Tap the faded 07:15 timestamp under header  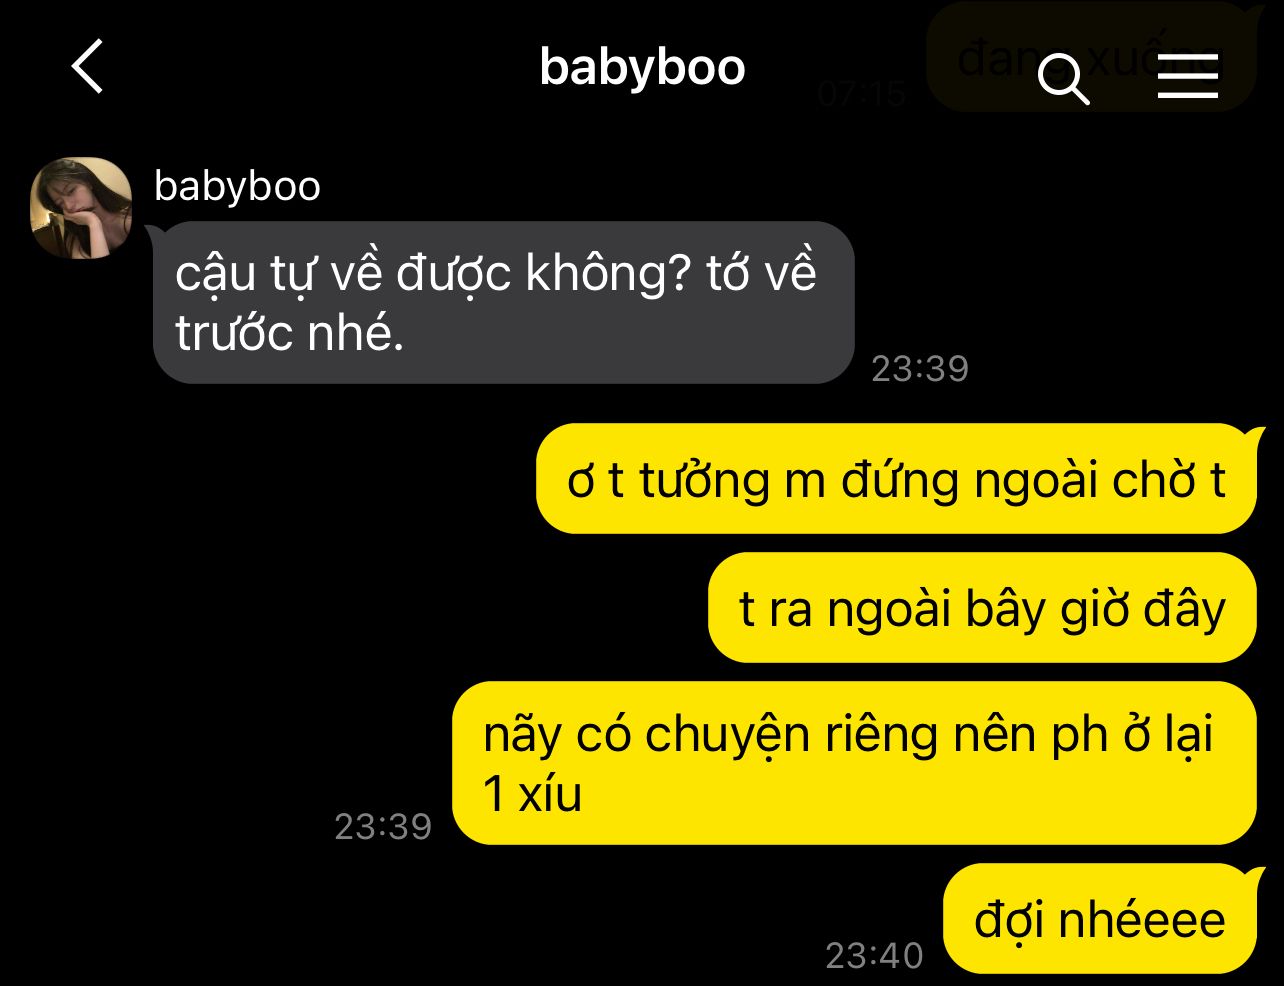pyautogui.click(x=862, y=94)
